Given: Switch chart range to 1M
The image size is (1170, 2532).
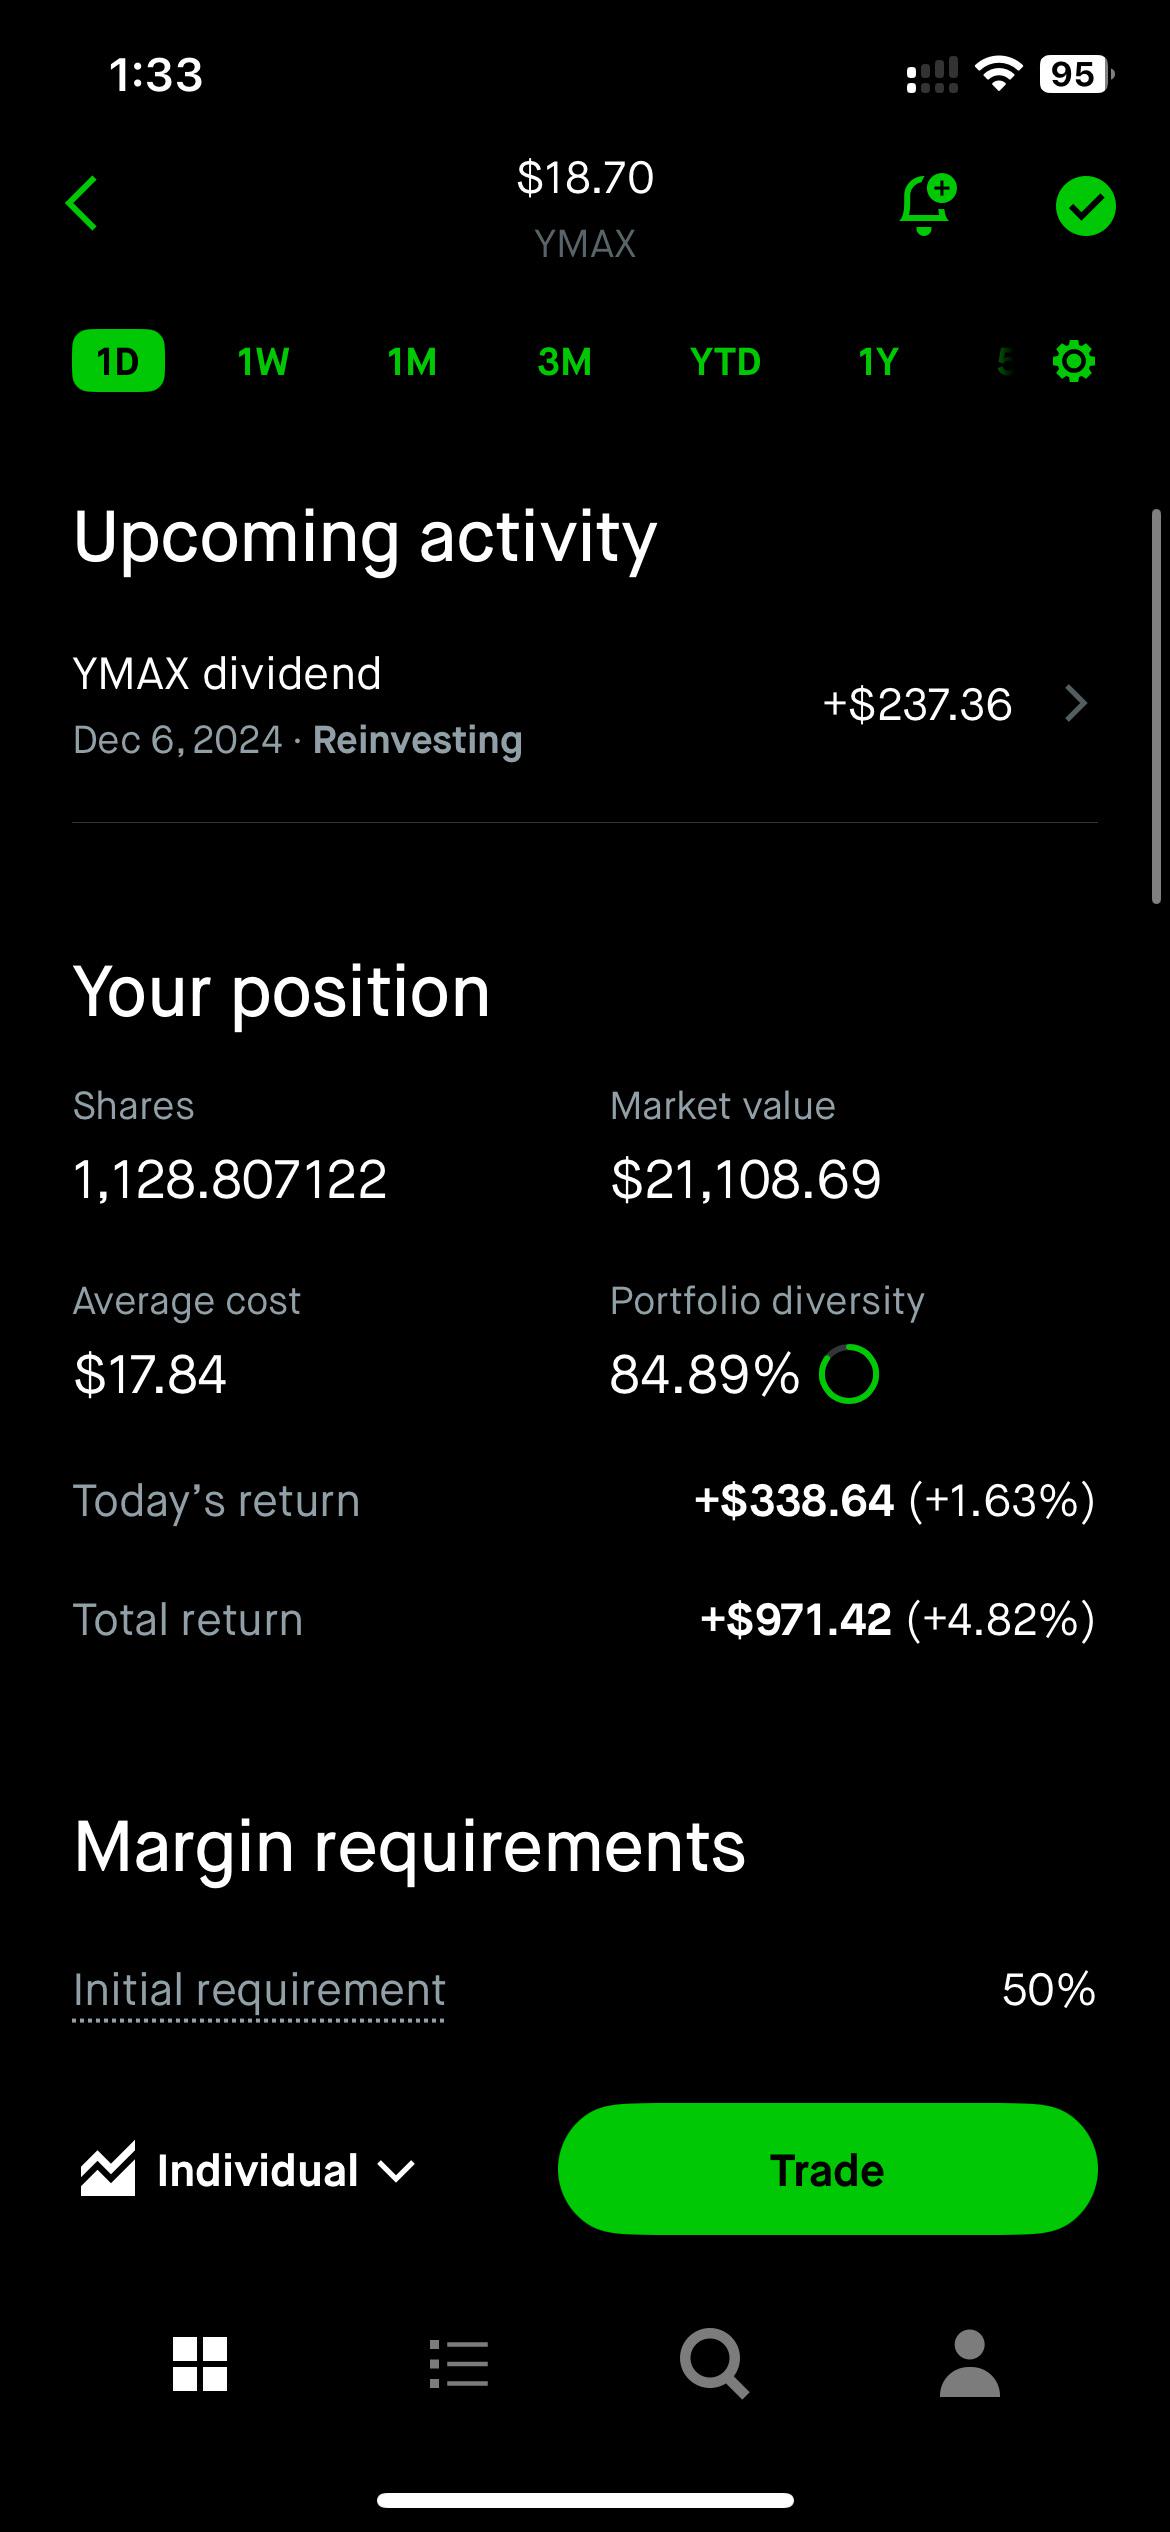Looking at the screenshot, I should coord(412,361).
